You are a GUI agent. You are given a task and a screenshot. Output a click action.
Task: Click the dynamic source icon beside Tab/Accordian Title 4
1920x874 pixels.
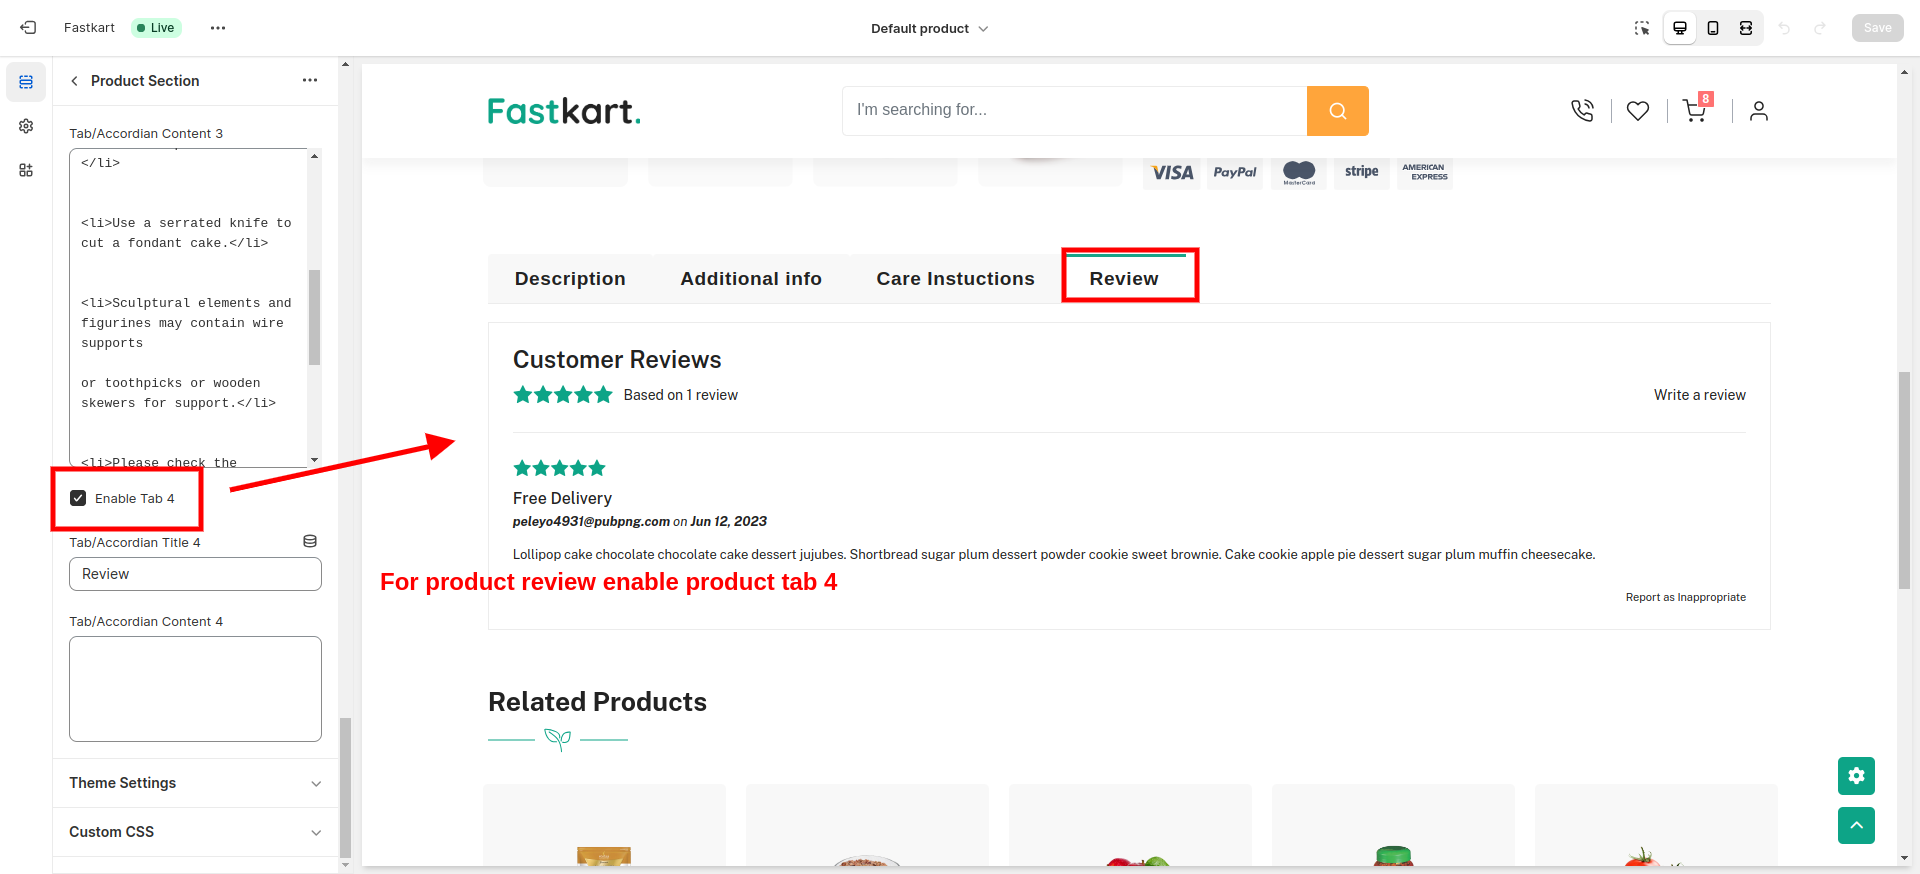click(x=309, y=540)
